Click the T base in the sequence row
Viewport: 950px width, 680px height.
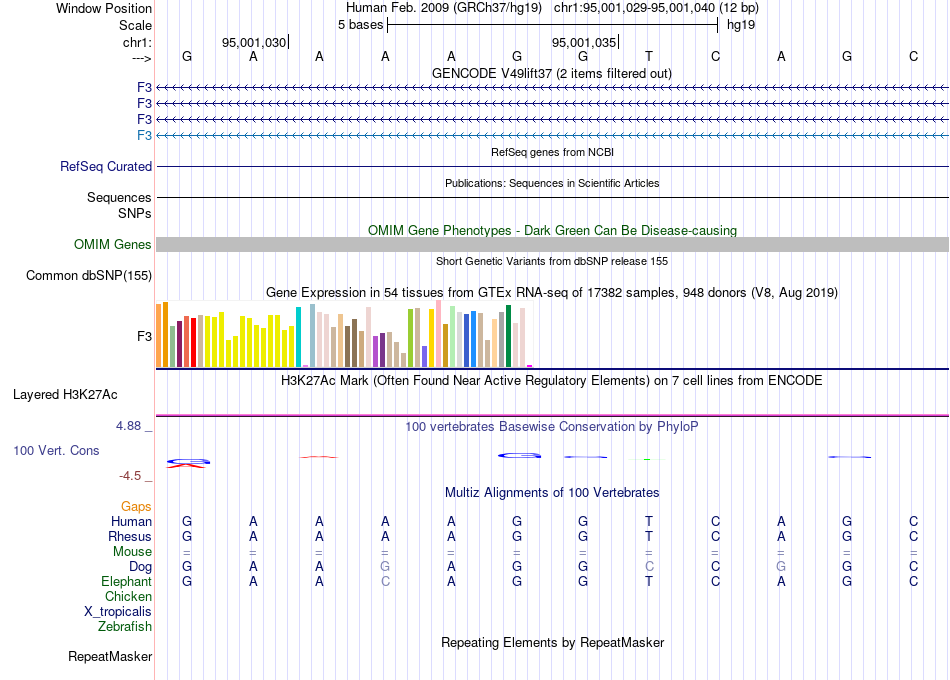point(649,56)
